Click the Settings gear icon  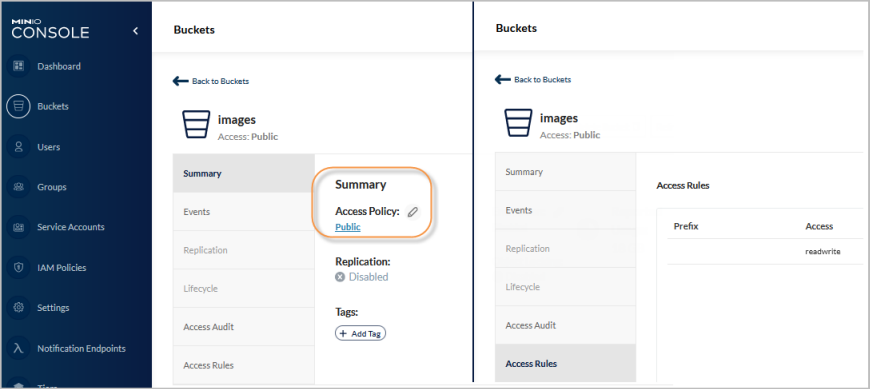[18, 307]
